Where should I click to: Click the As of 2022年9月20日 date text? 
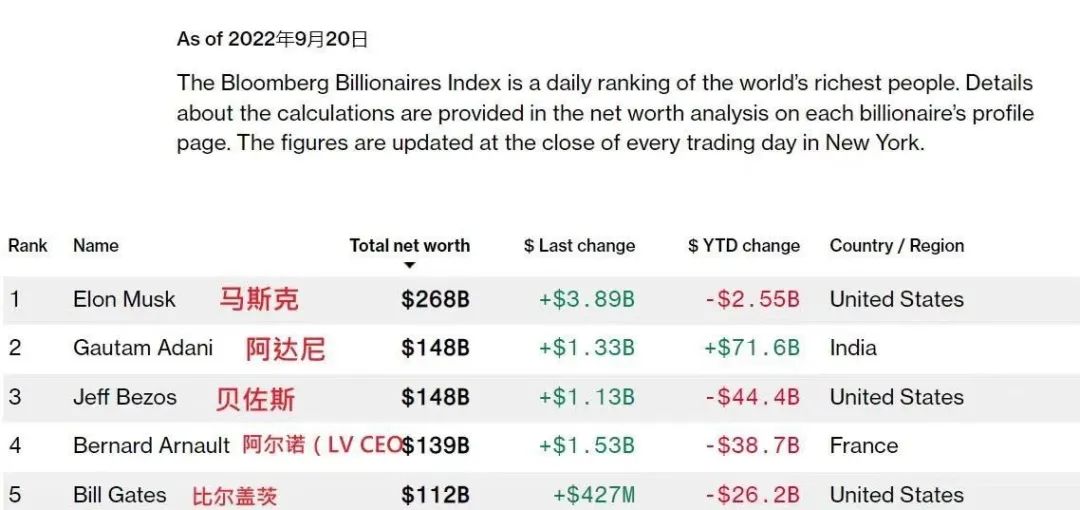point(272,39)
